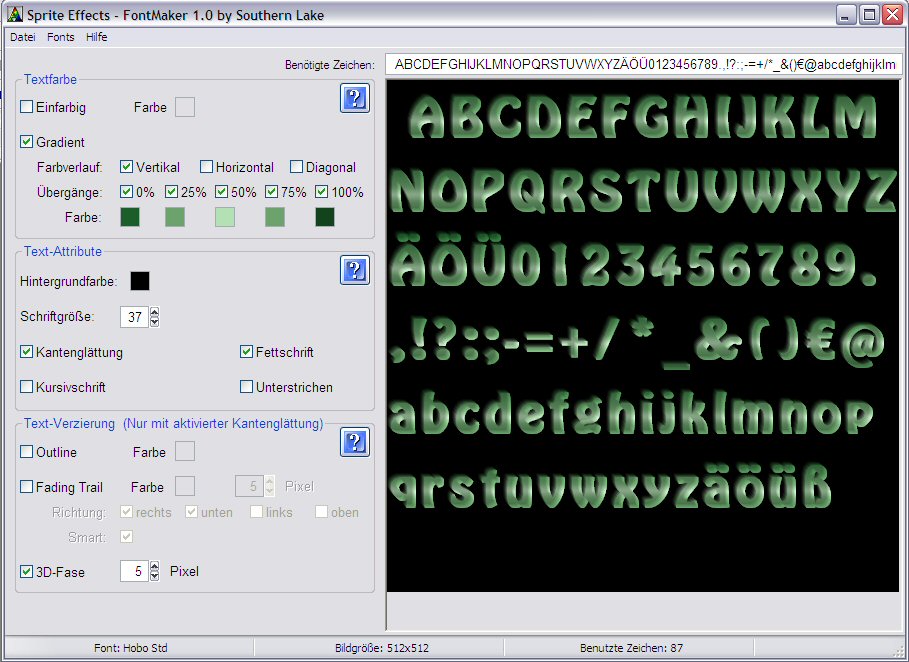Decrease 3D-Fase pixel value
Viewport: 909px width, 662px height.
pyautogui.click(x=154, y=577)
